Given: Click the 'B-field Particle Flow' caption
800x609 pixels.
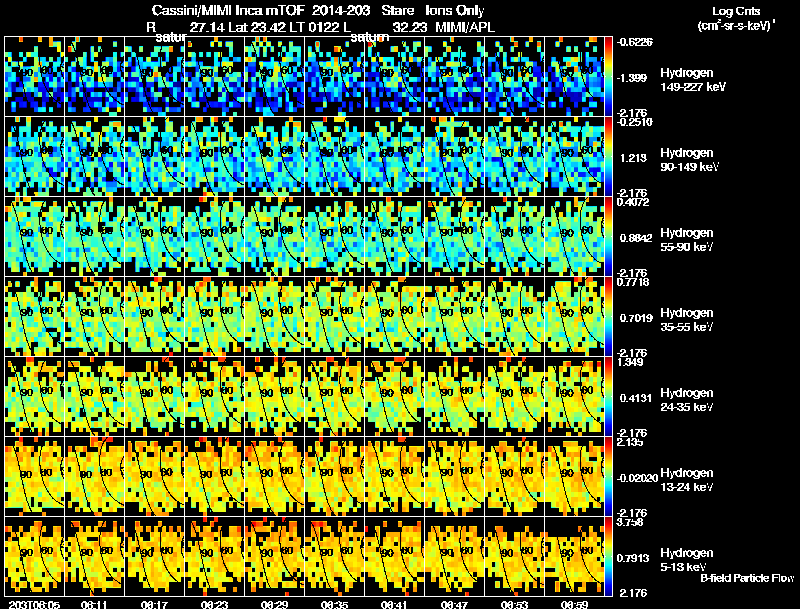Looking at the screenshot, I should pos(747,578).
